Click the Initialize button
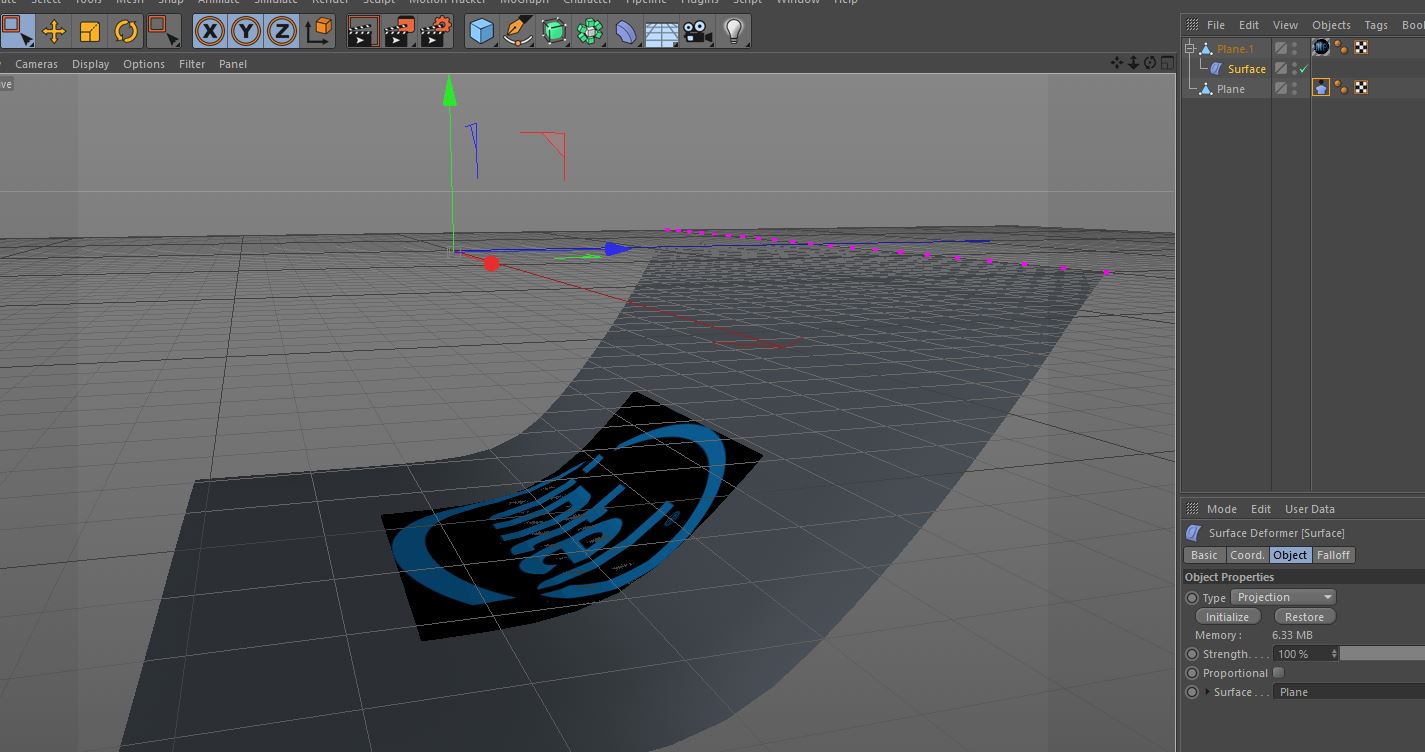 (x=1227, y=617)
